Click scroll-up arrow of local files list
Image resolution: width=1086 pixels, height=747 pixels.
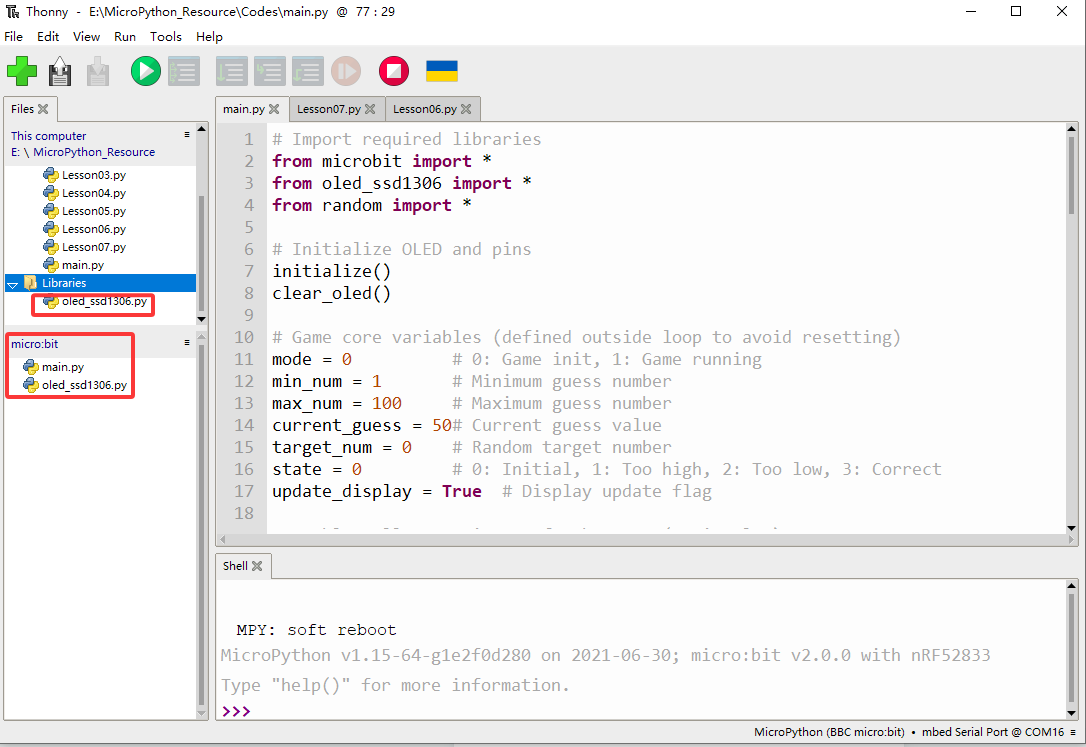point(202,129)
